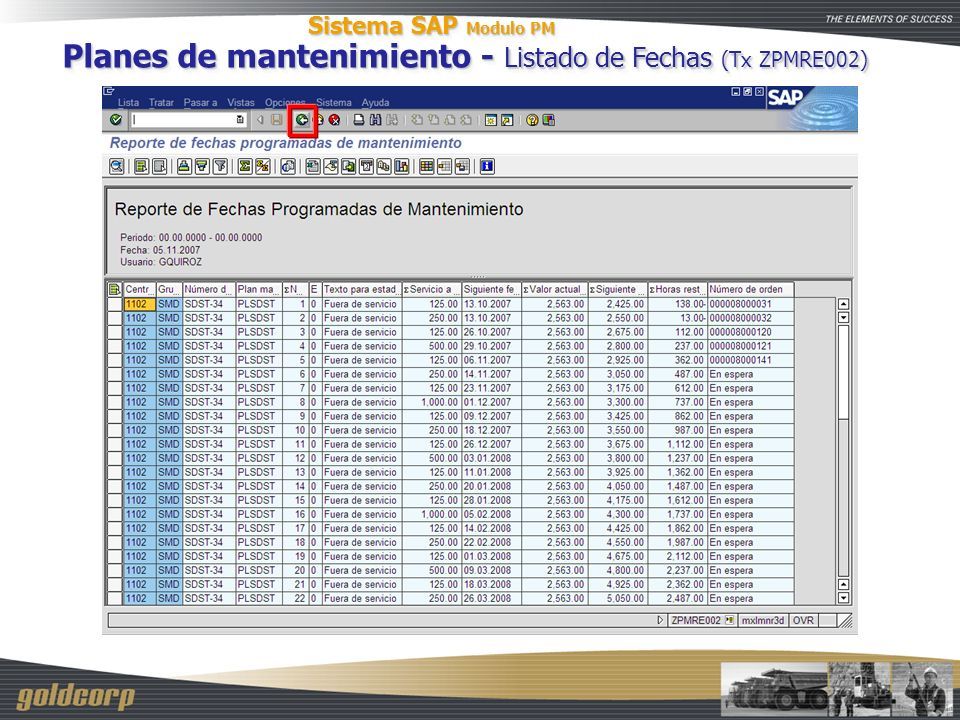Click the blue Information icon
The image size is (960, 720).
tap(487, 166)
